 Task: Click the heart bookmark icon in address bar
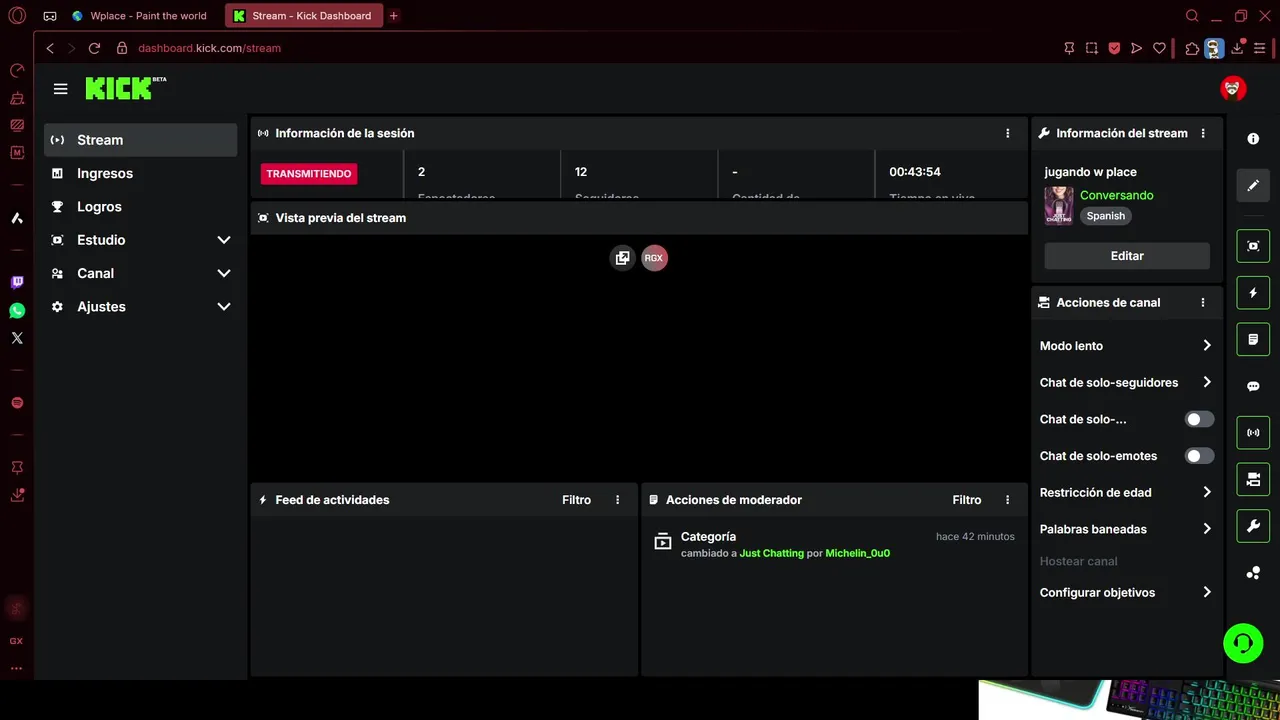(1160, 48)
